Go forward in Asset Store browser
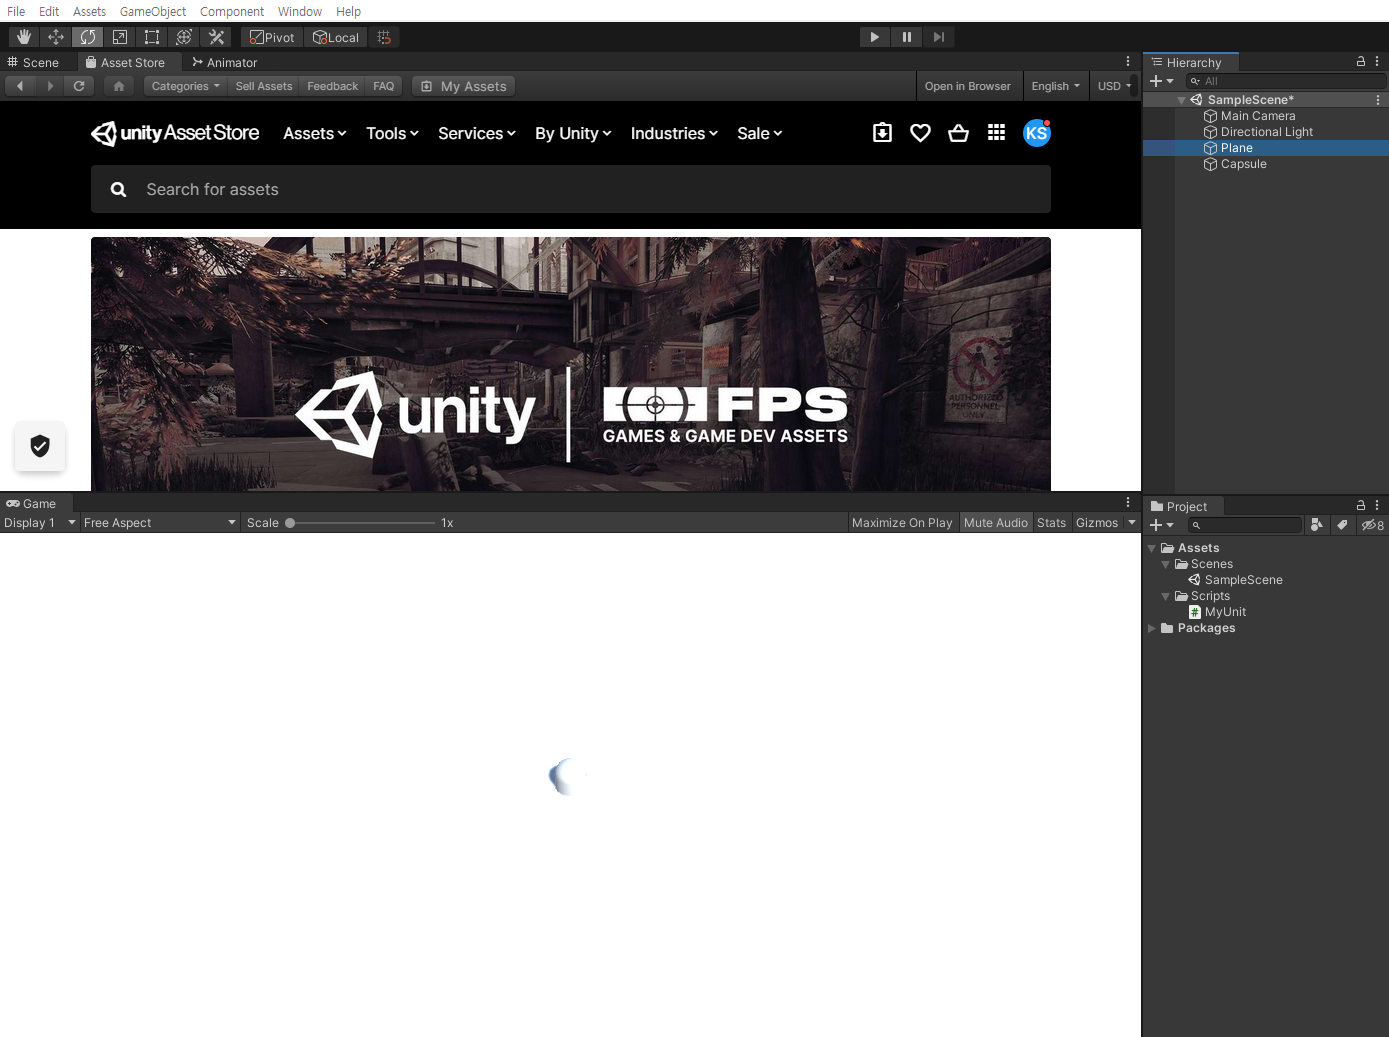Screen dimensions: 1389x1037 click(x=50, y=86)
